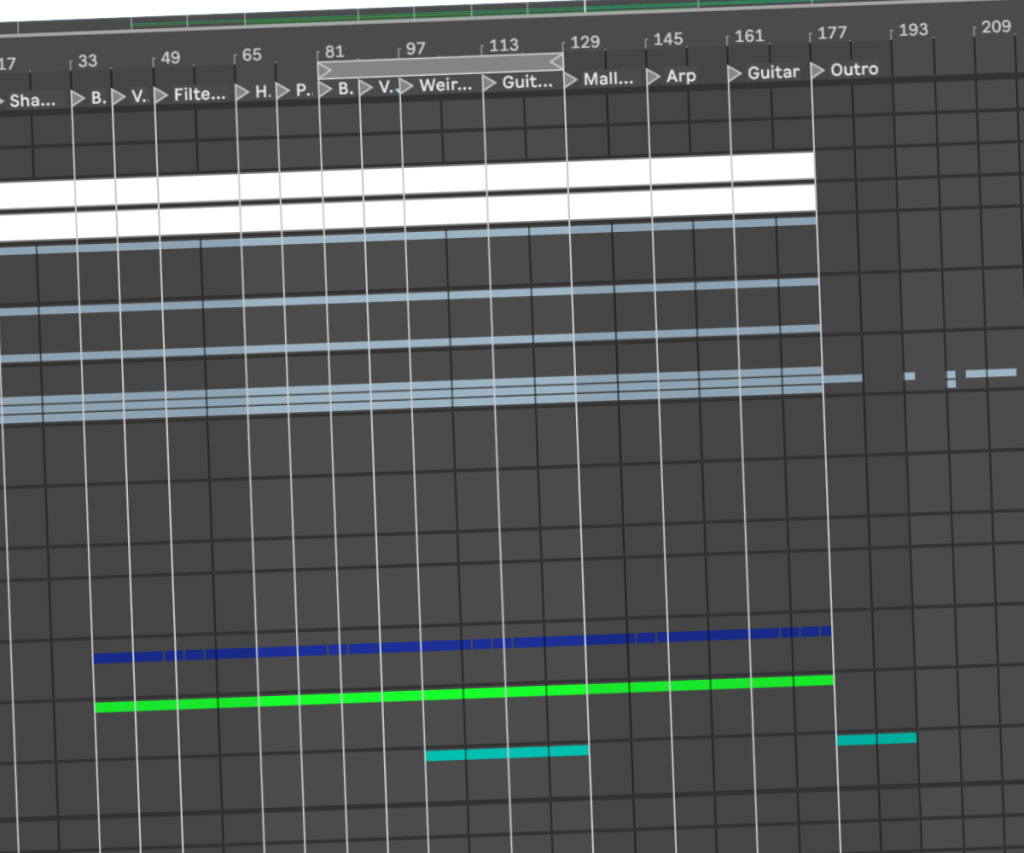Select the Mall... locator arrow

pyautogui.click(x=571, y=80)
